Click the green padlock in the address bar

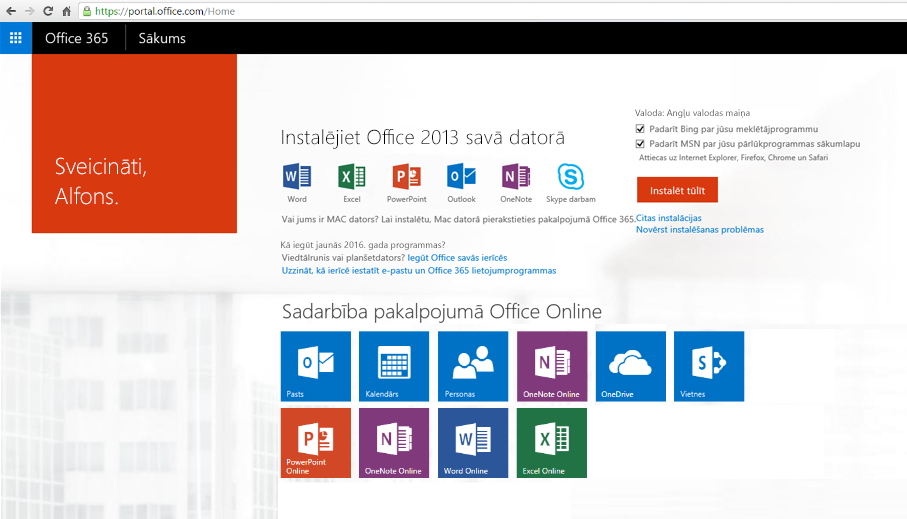87,11
